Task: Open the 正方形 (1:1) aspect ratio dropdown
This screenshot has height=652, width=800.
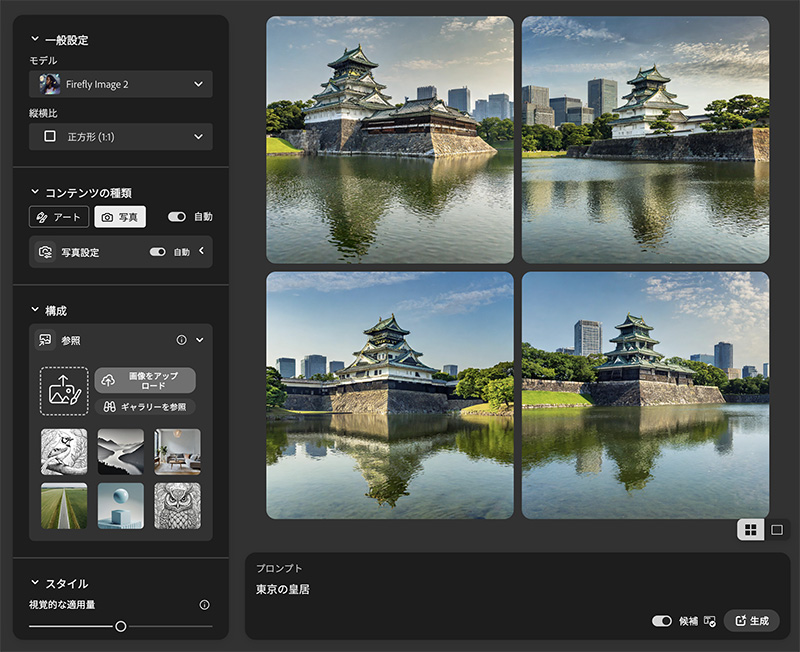Action: [x=120, y=136]
